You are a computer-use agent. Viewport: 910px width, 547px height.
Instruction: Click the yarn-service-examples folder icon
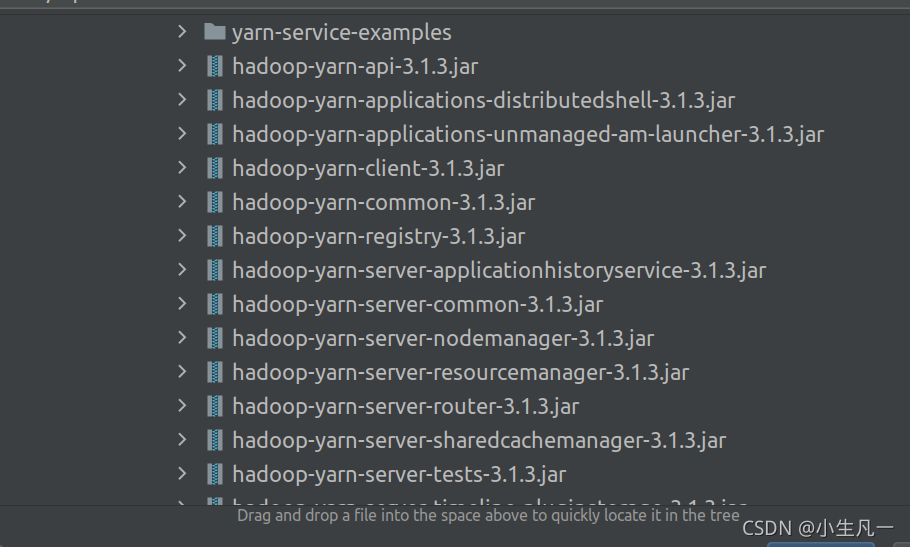[x=215, y=31]
